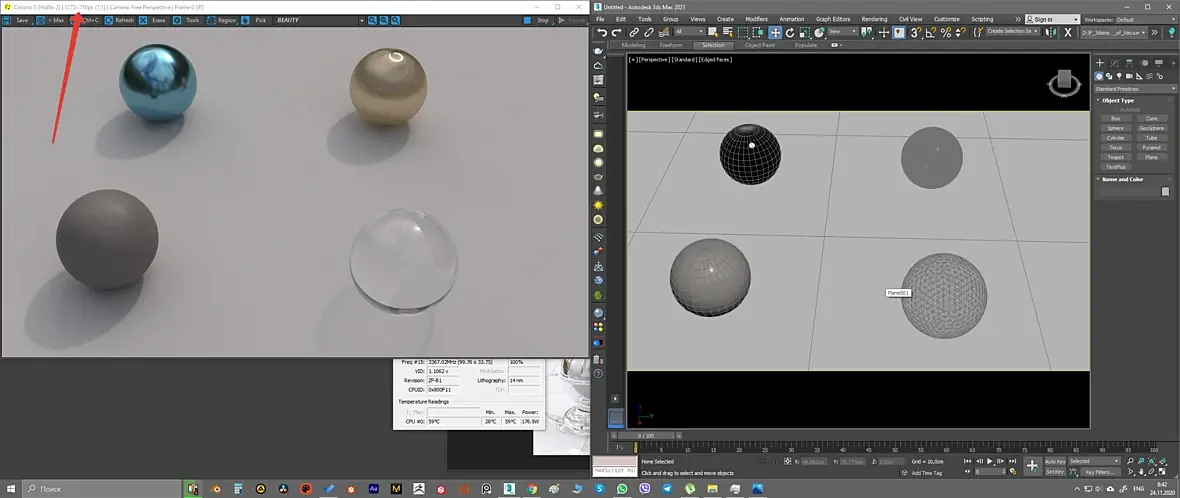The width and height of the screenshot is (1180, 498).
Task: Click the Erase button in Corona toolbar
Action: (x=153, y=20)
